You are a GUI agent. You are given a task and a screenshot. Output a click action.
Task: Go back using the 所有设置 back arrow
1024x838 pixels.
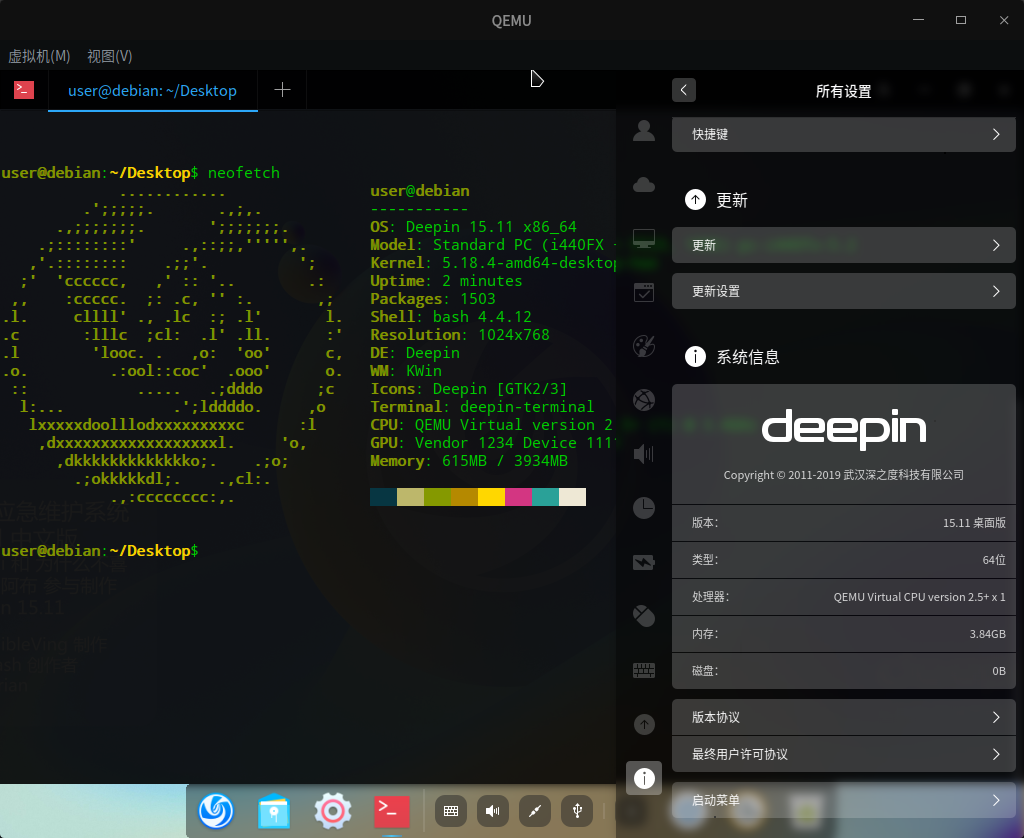click(x=684, y=90)
